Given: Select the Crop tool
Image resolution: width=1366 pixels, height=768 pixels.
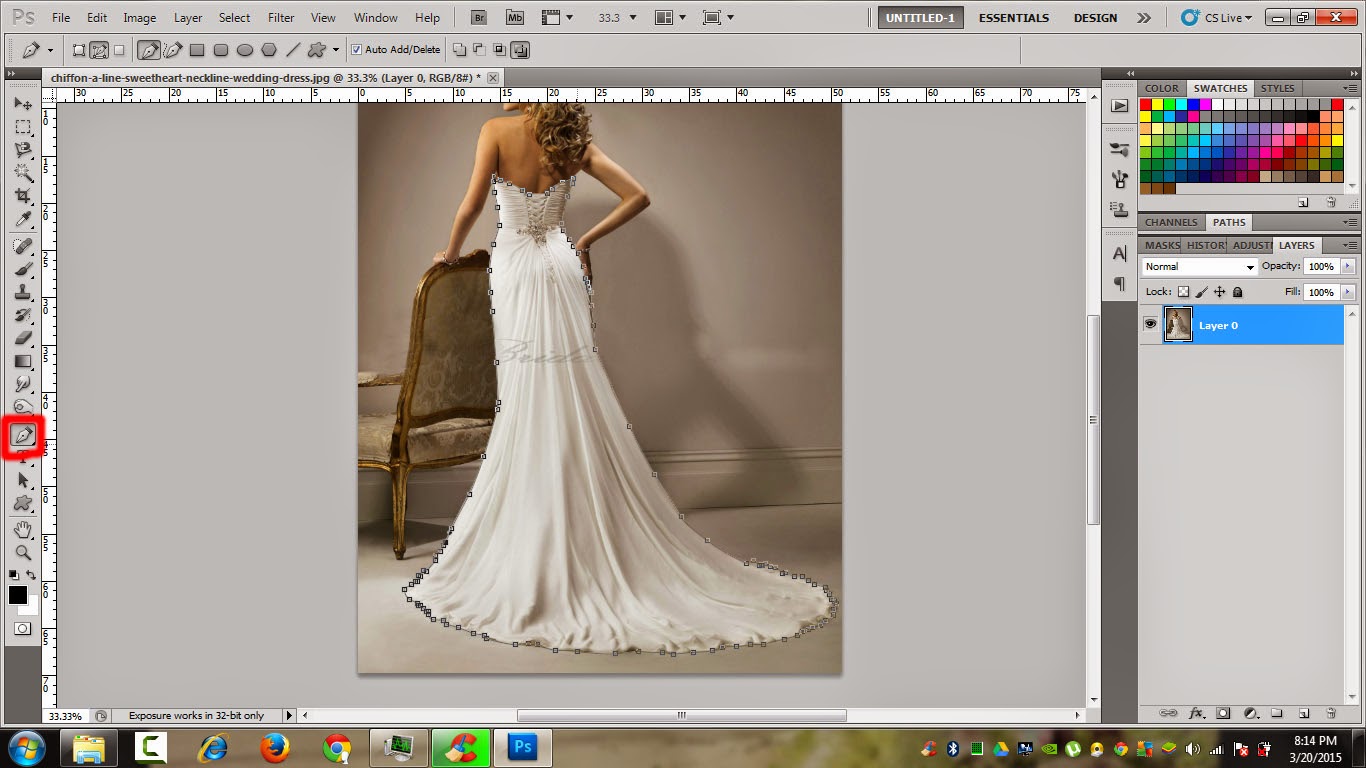Looking at the screenshot, I should coord(22,196).
